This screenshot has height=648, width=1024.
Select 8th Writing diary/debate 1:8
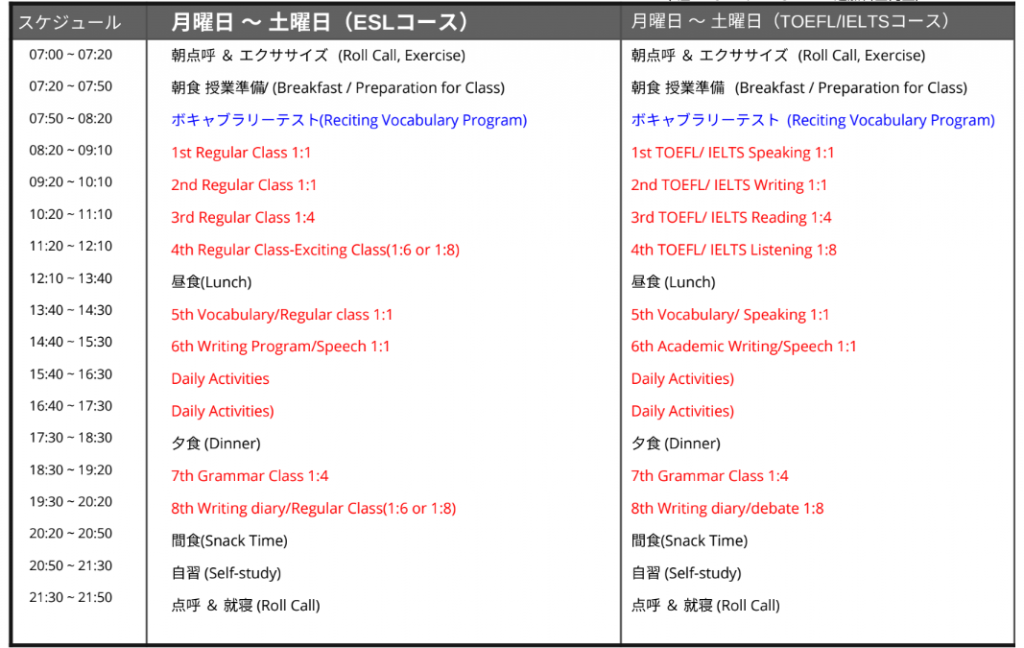[727, 509]
